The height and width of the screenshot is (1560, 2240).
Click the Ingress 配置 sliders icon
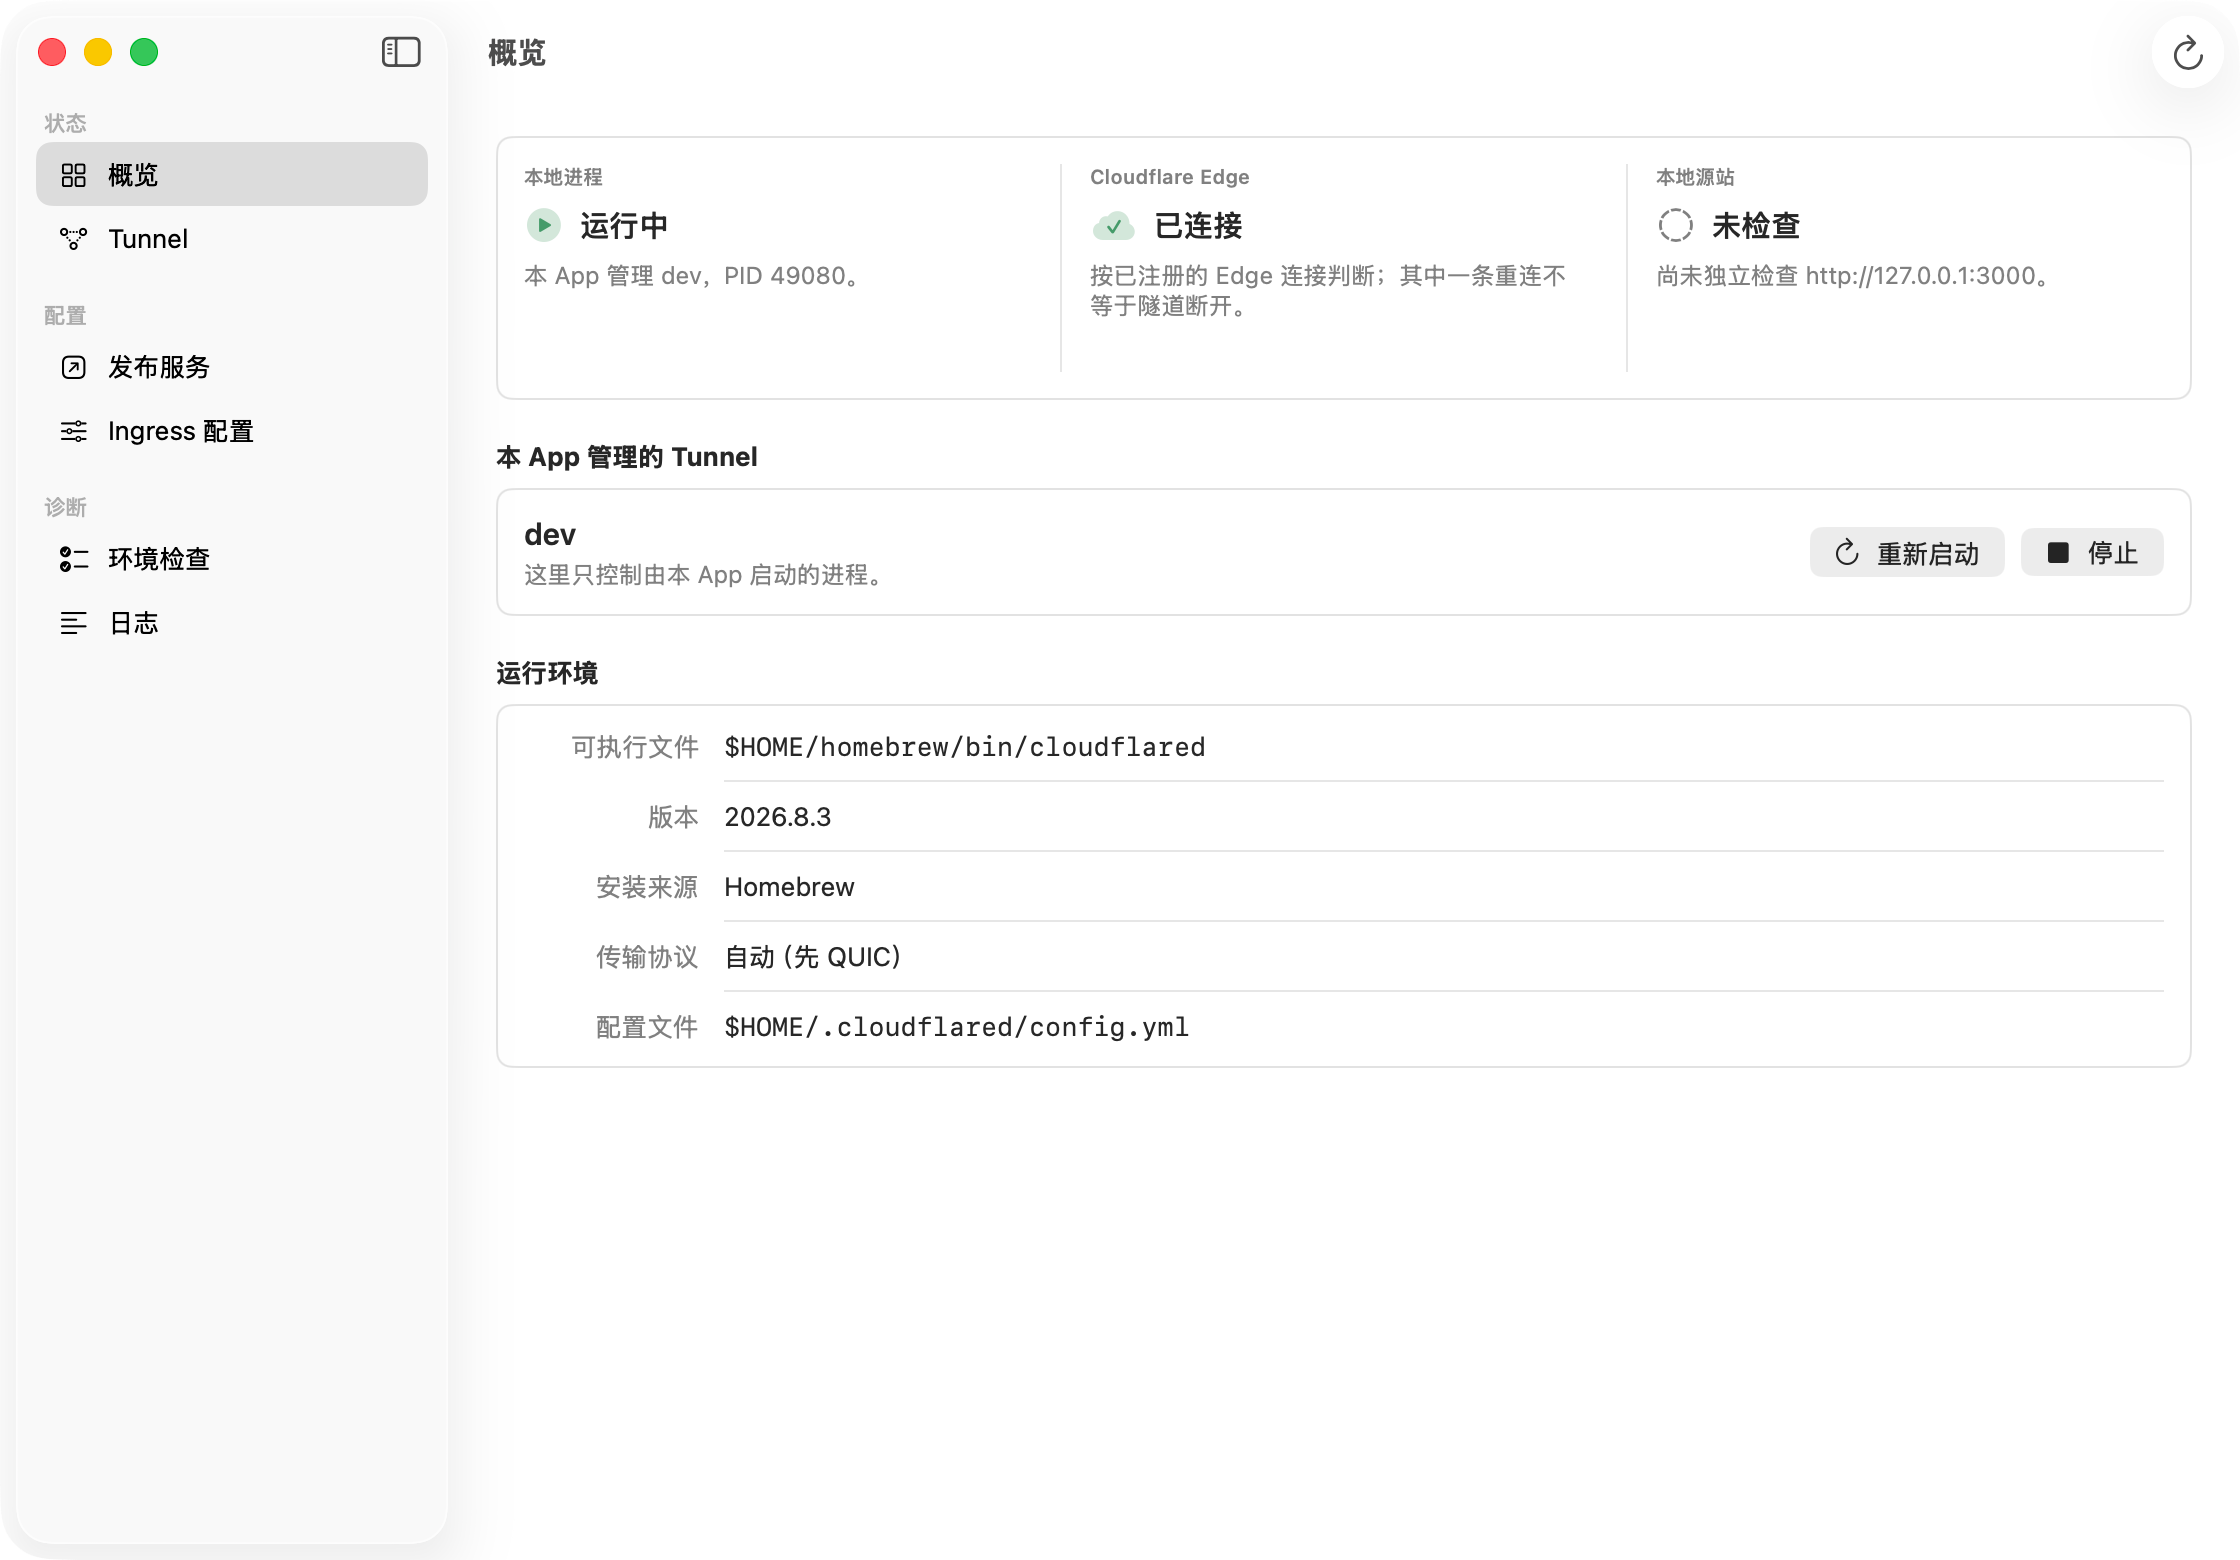pyautogui.click(x=74, y=431)
